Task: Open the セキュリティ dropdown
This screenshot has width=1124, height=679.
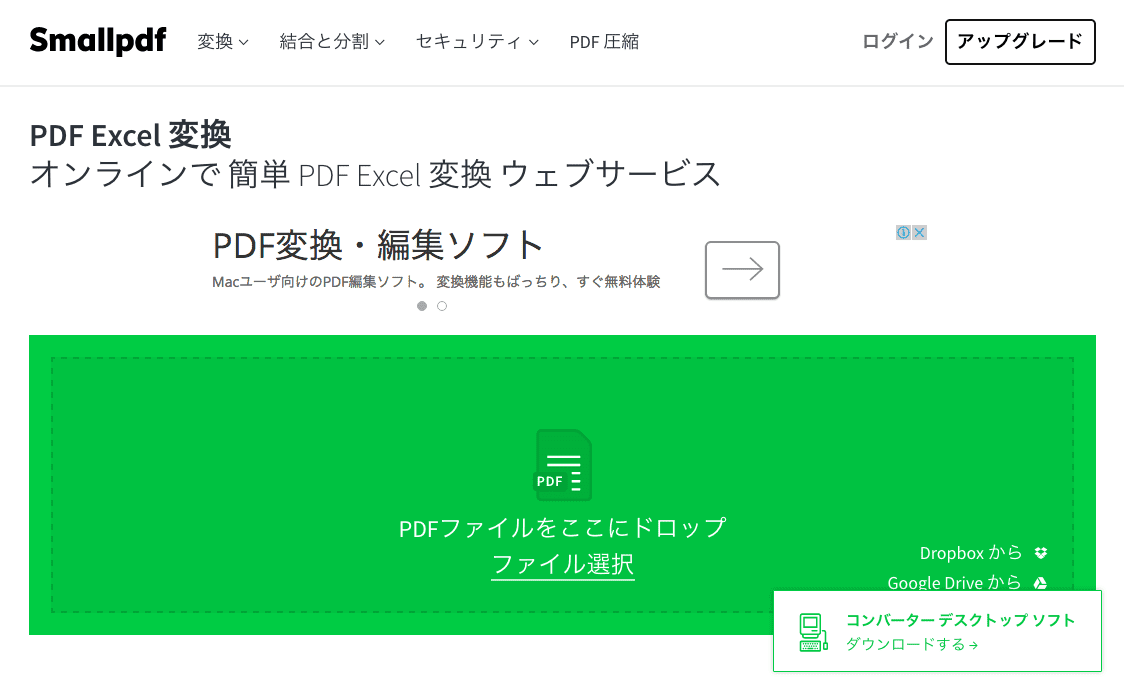Action: click(x=477, y=42)
